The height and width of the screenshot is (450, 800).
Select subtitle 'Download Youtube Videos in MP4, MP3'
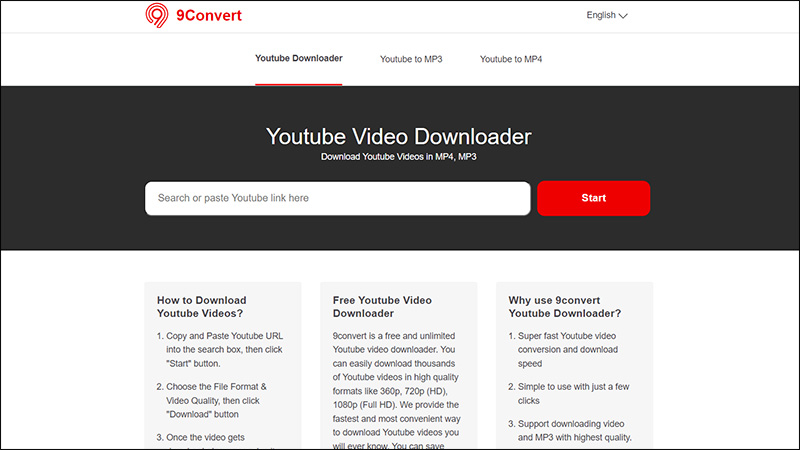tap(398, 157)
